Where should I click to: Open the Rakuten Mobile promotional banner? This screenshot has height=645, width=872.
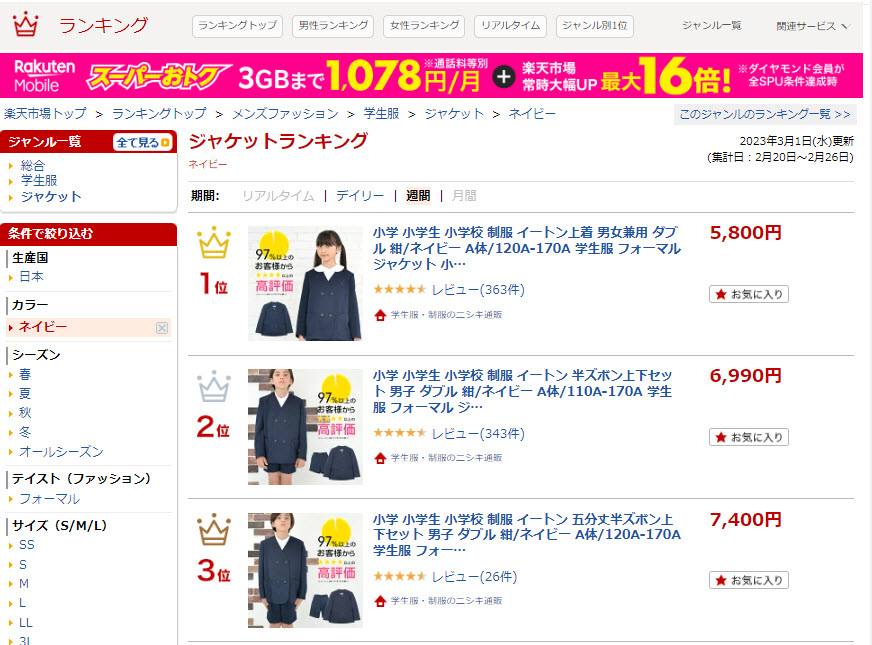[x=431, y=76]
